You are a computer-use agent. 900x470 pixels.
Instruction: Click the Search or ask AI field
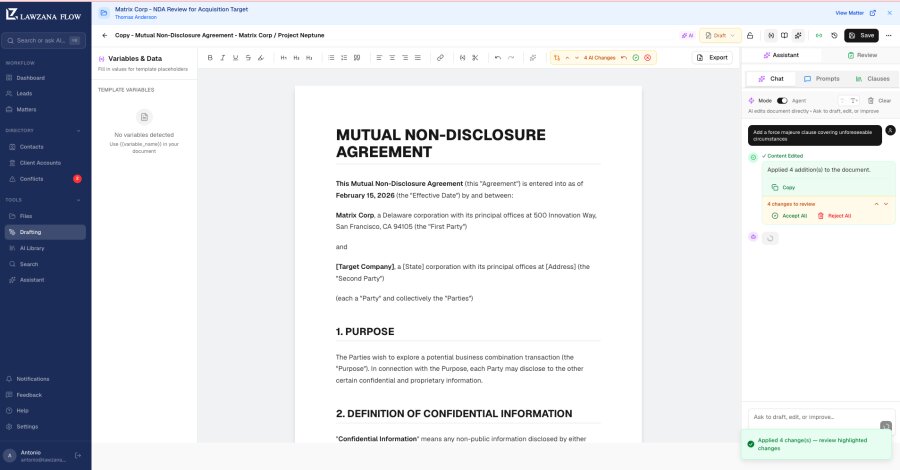[44, 40]
